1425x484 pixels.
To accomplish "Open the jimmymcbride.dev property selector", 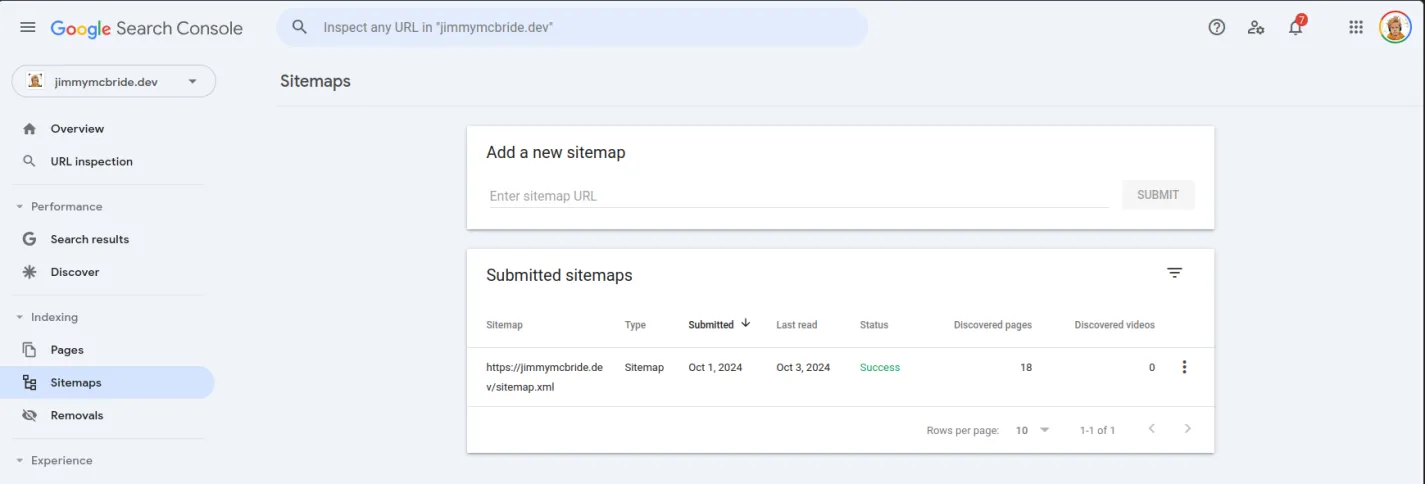I will (x=114, y=81).
